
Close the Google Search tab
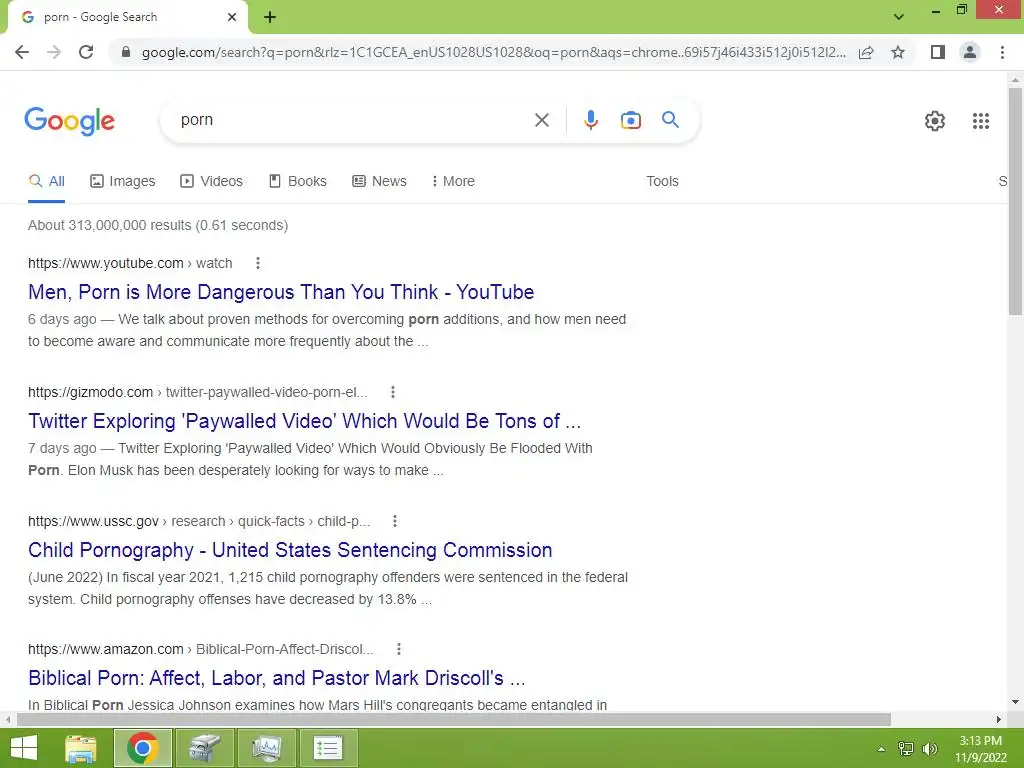pos(232,17)
